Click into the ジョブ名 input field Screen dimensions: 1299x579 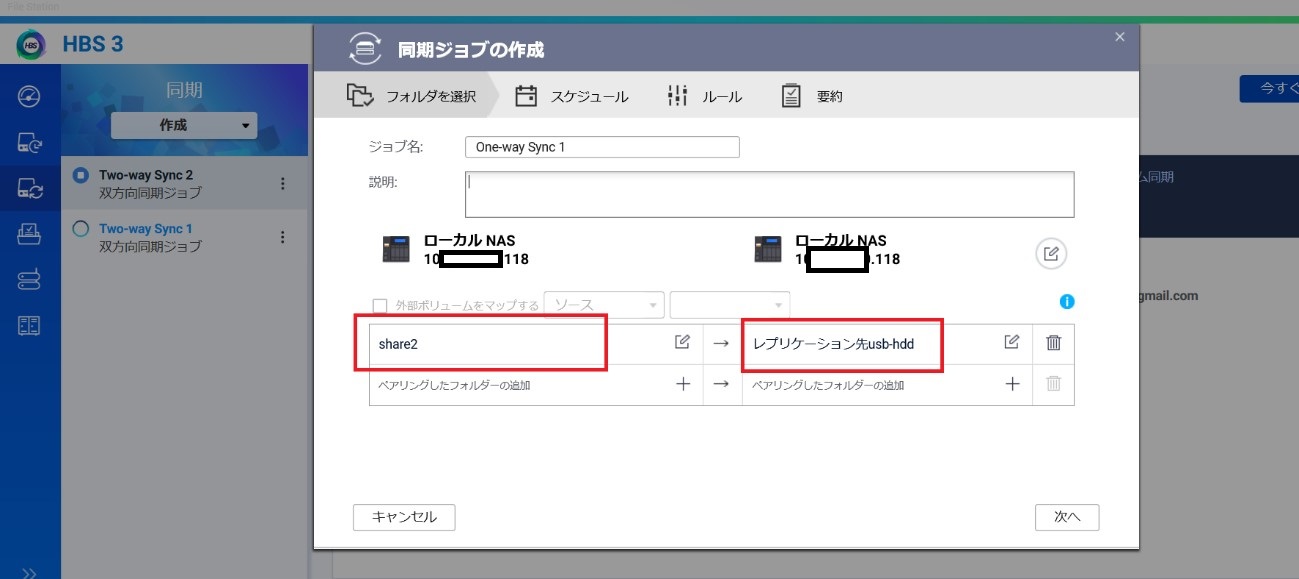click(601, 147)
